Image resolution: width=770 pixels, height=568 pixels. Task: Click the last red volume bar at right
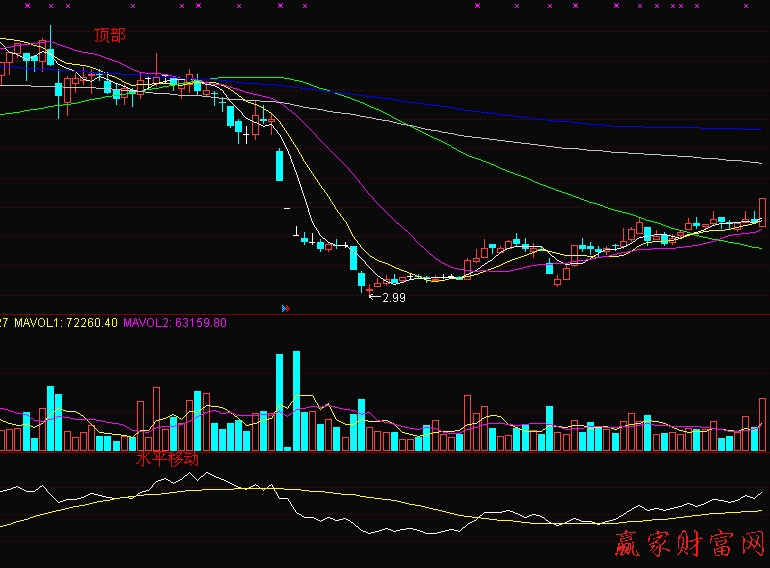click(762, 420)
